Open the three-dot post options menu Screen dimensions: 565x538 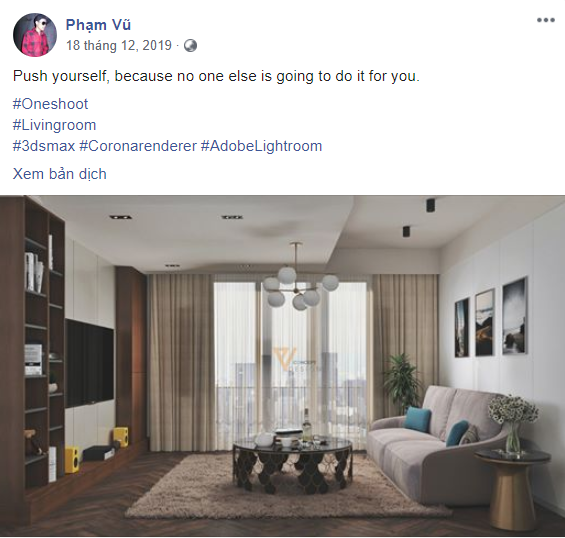pyautogui.click(x=546, y=20)
